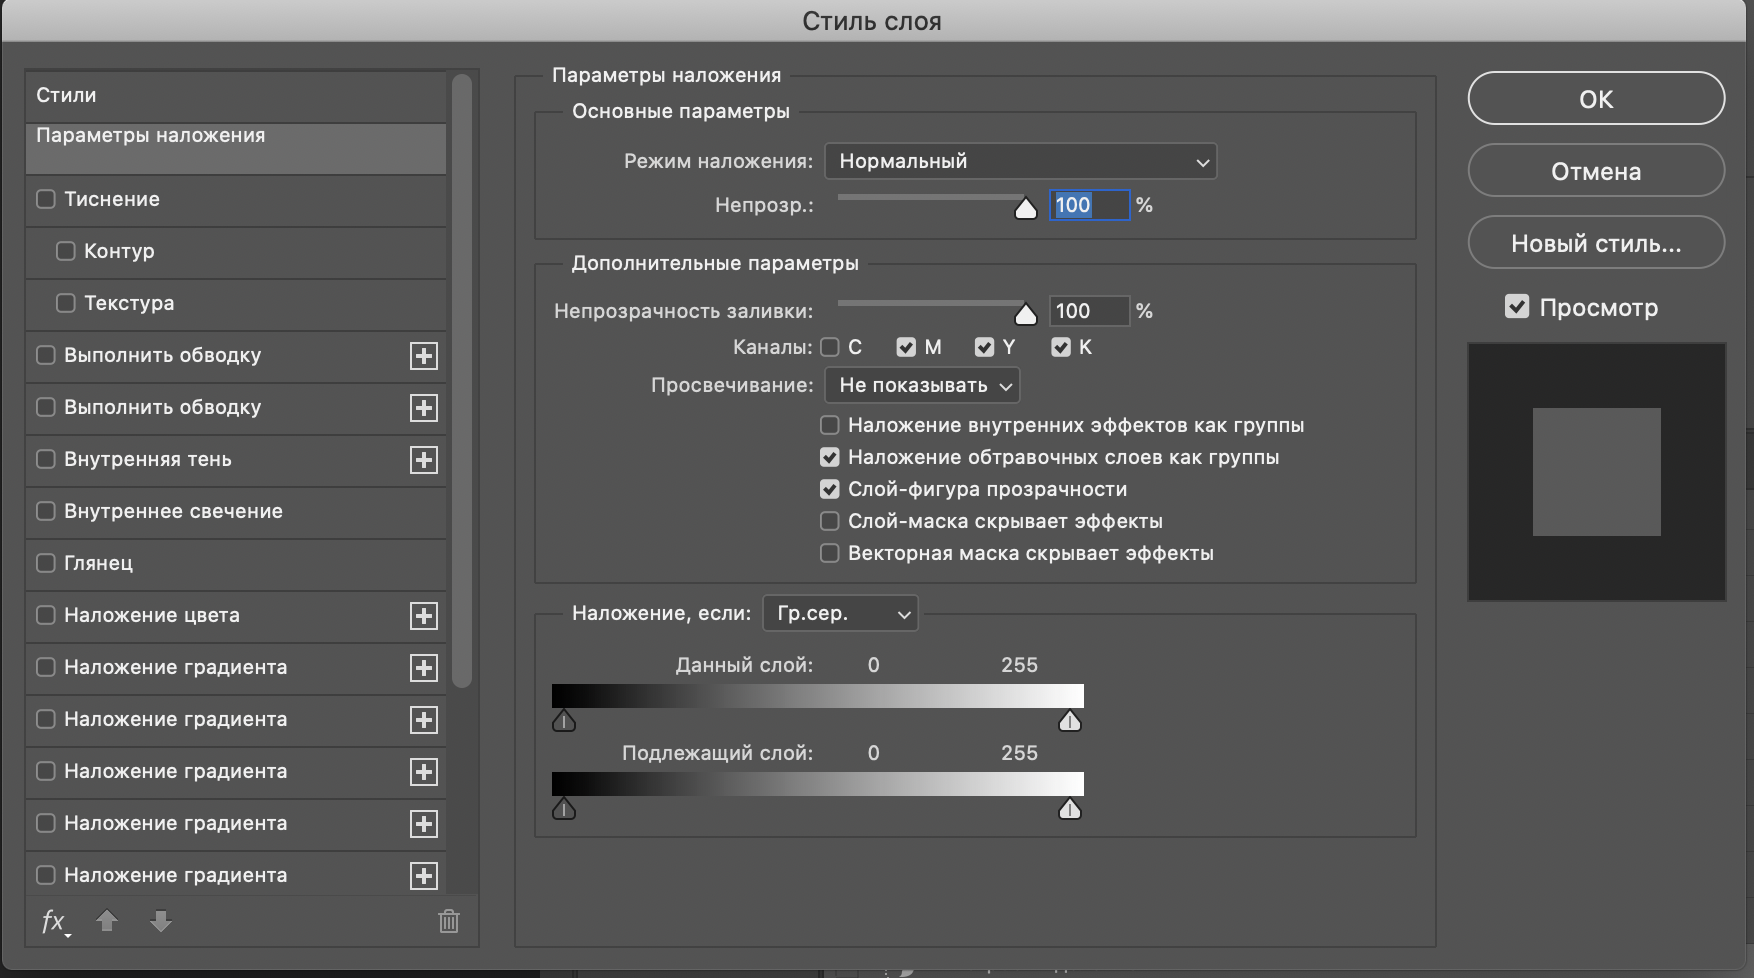Open the Просвечивание dropdown

point(921,385)
